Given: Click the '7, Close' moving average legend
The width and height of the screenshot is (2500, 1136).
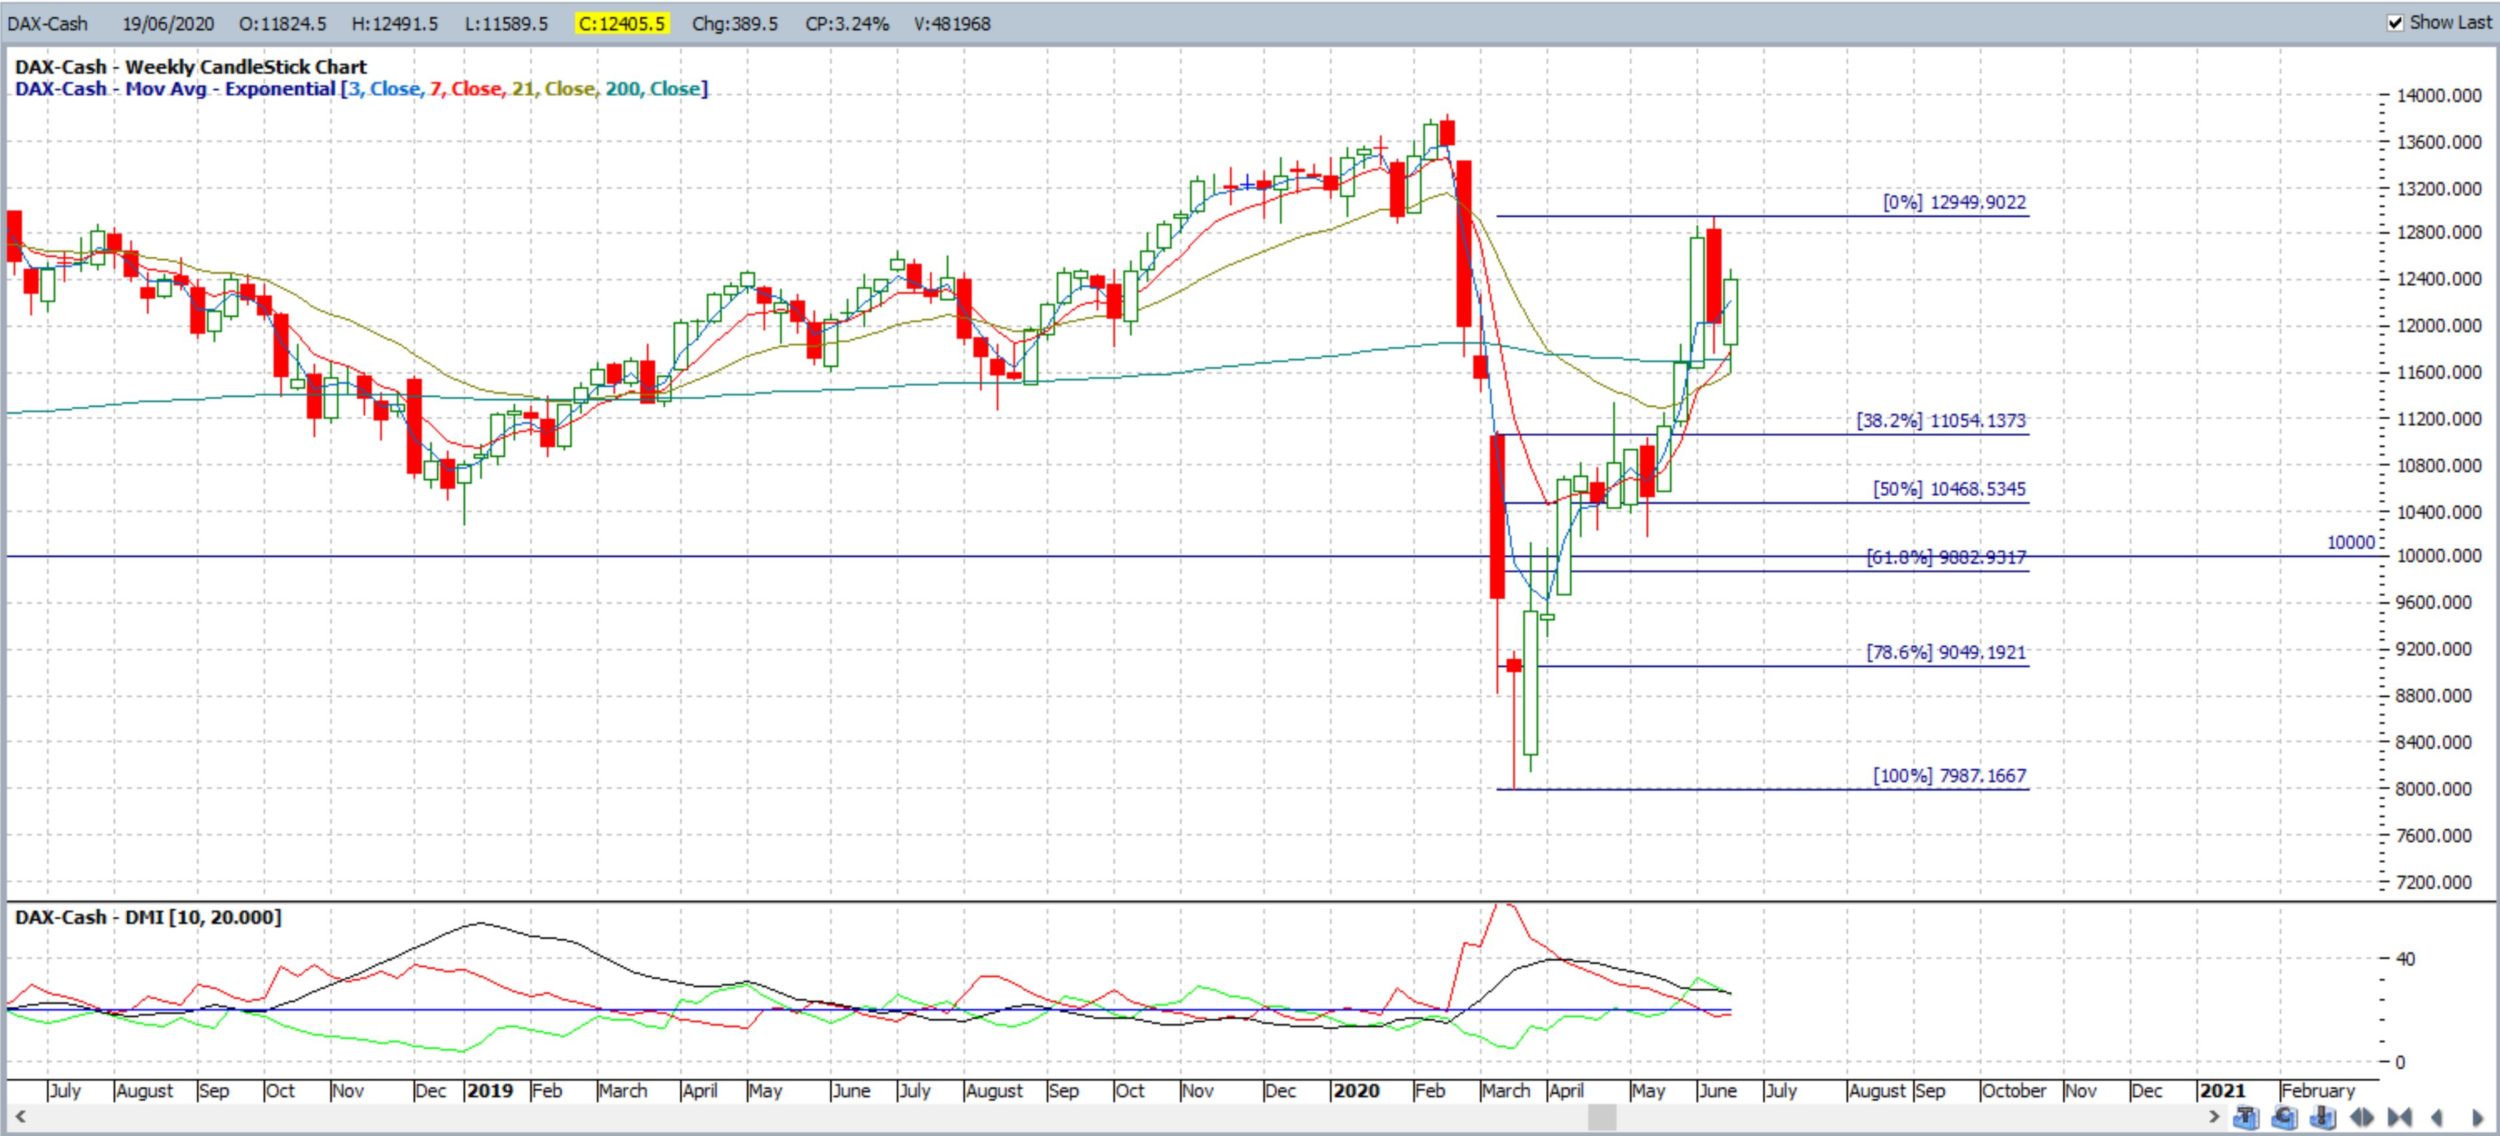Looking at the screenshot, I should click(466, 89).
